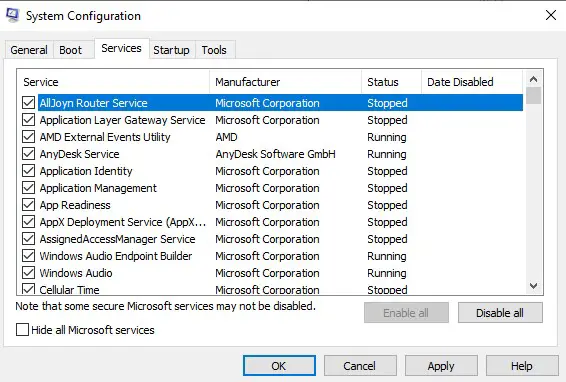566x382 pixels.
Task: Click the Disable all button
Action: 500,313
